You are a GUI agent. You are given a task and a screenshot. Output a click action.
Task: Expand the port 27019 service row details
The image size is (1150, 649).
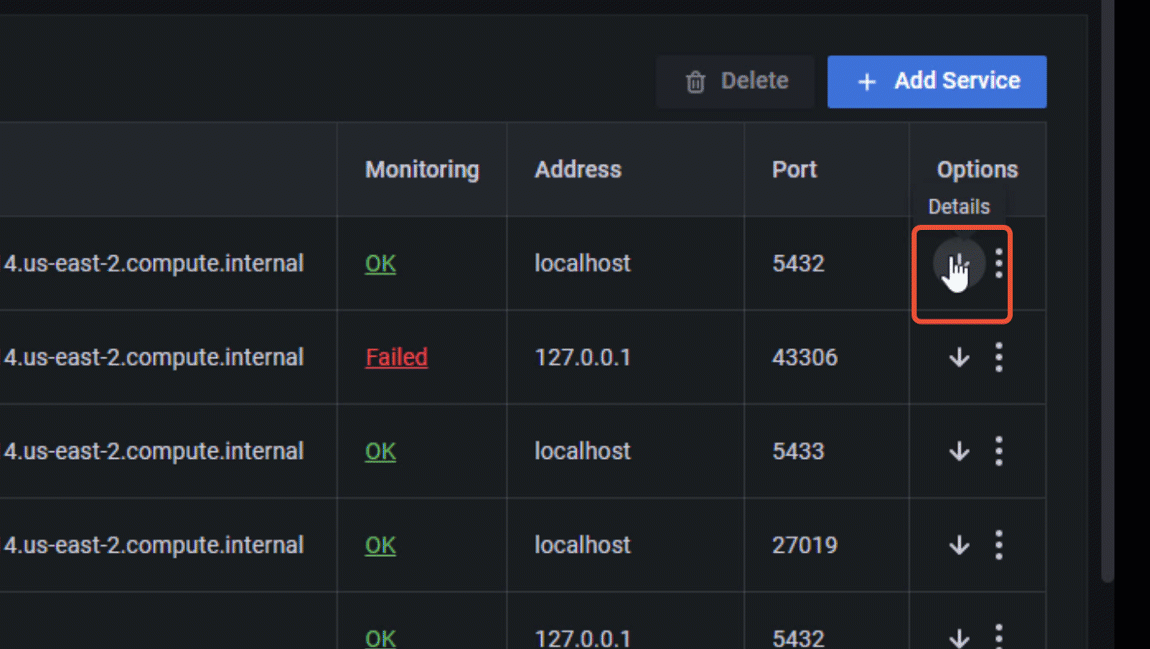tap(959, 546)
